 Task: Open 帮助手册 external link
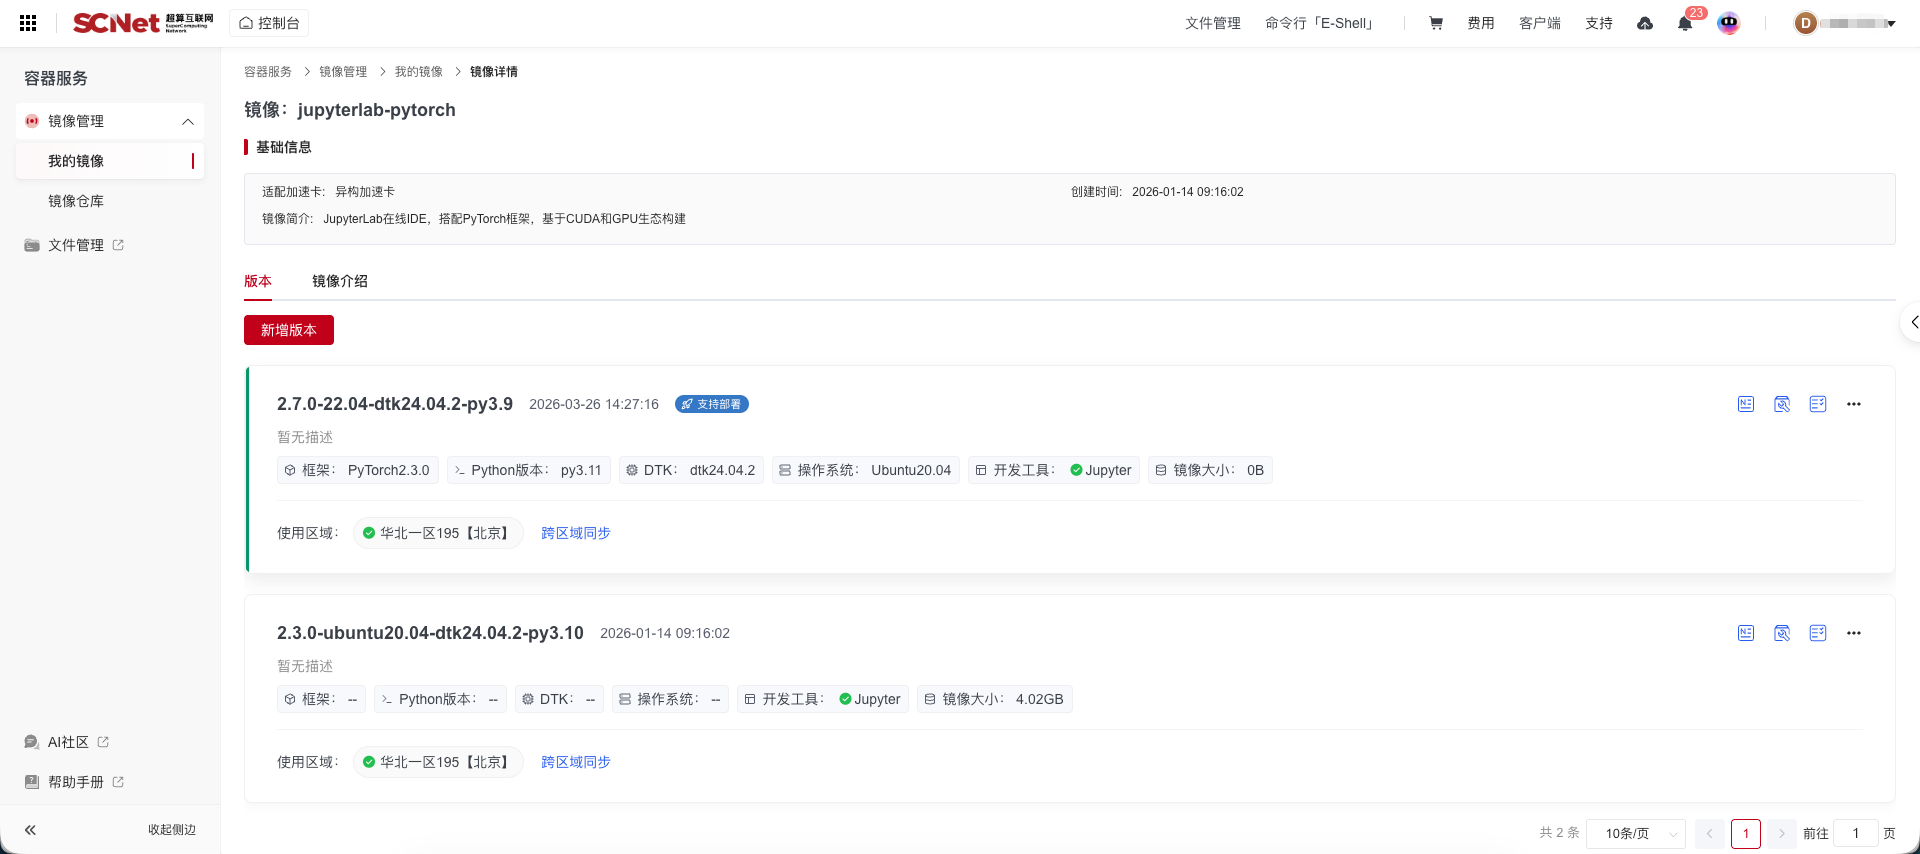(75, 782)
